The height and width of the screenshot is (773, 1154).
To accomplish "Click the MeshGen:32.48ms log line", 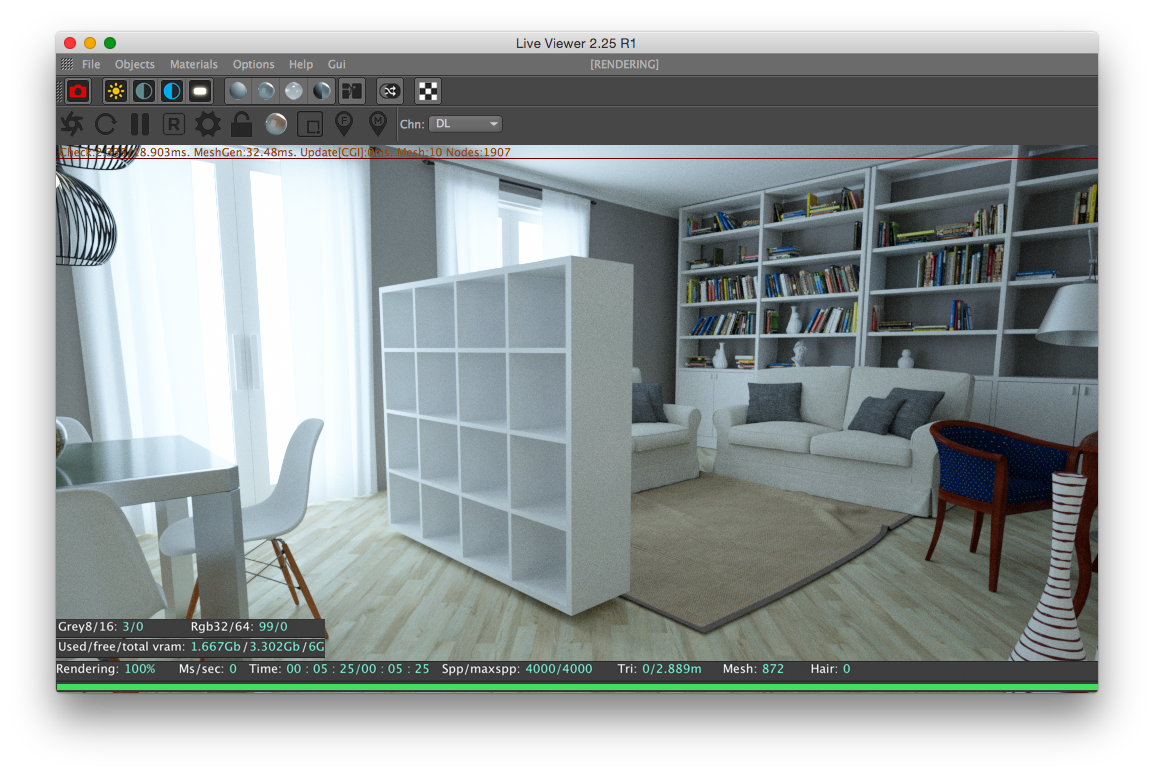I will (245, 152).
